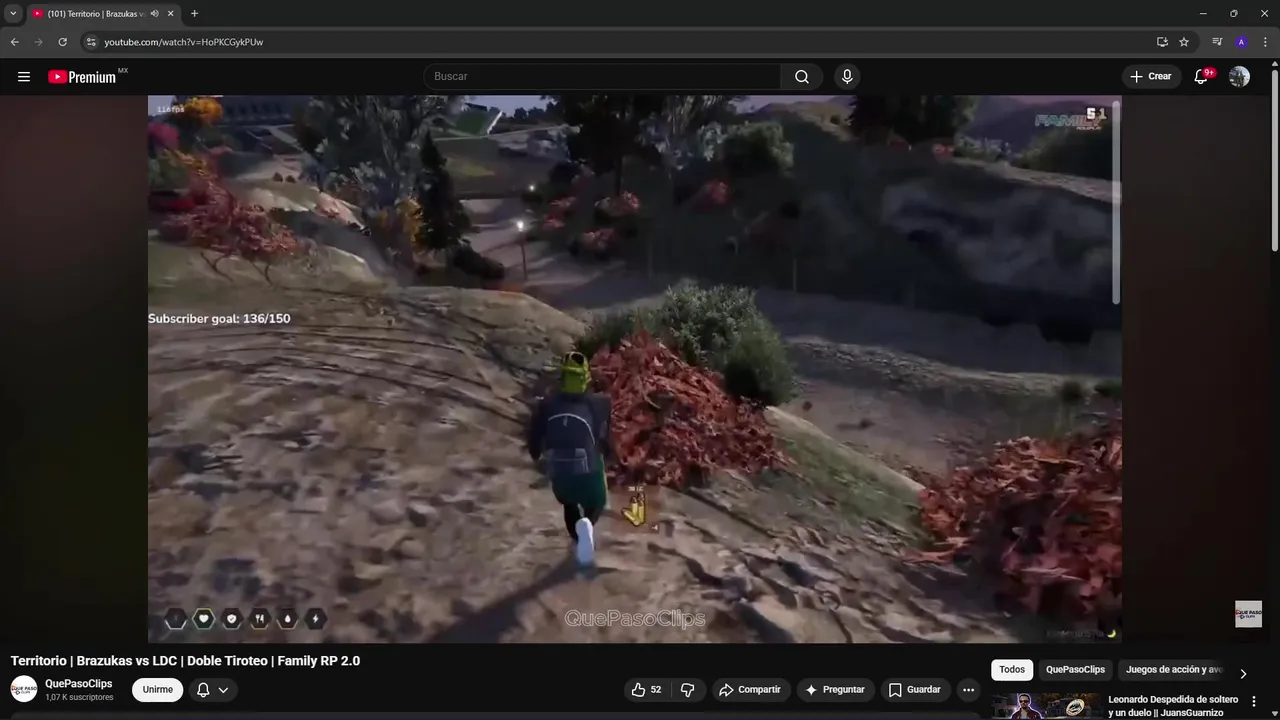Click the search magnifier button
The image size is (1280, 720).
[x=802, y=77]
